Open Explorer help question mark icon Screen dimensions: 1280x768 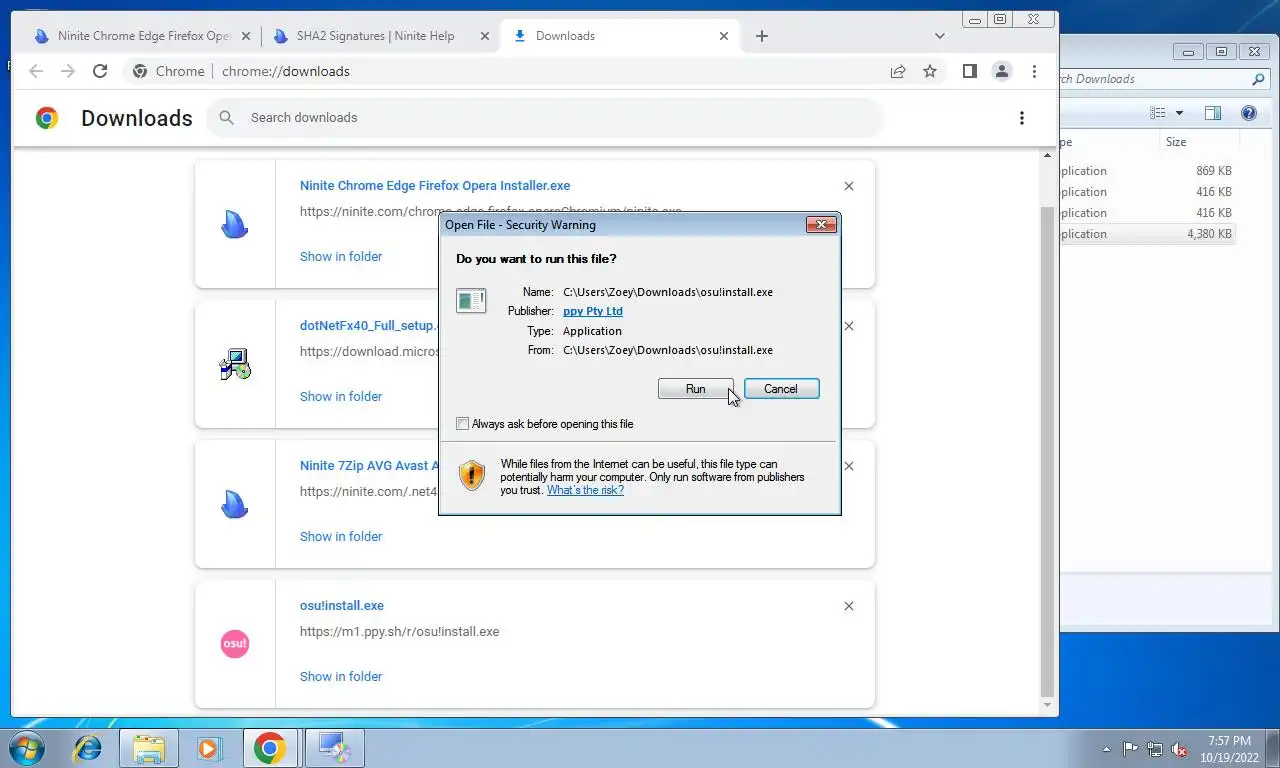click(x=1249, y=113)
